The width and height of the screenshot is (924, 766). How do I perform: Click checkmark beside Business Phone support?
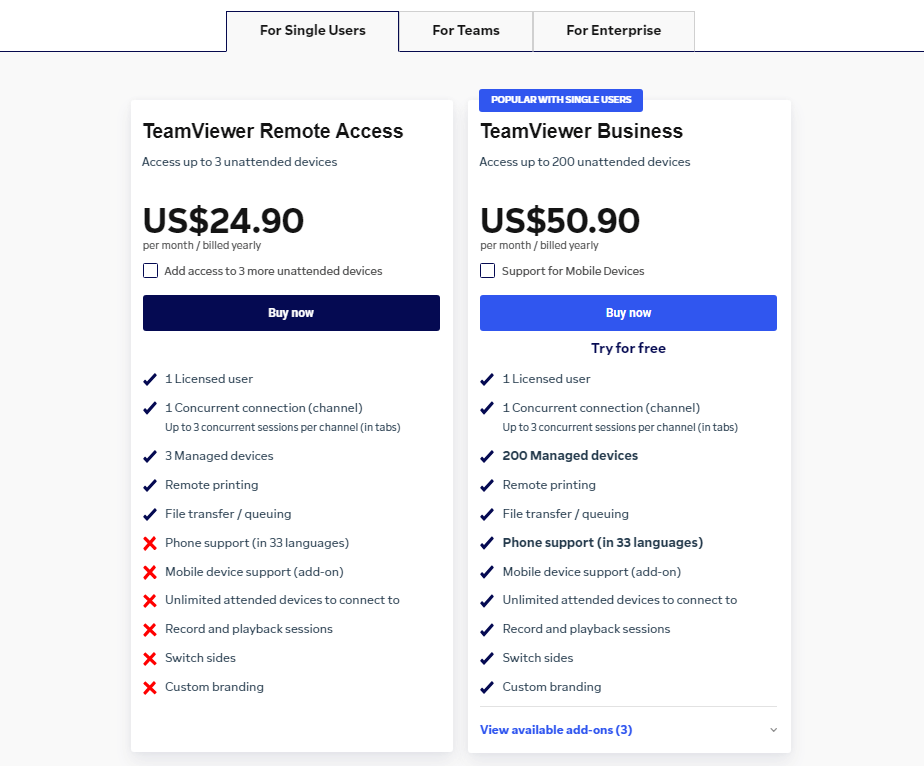point(487,543)
